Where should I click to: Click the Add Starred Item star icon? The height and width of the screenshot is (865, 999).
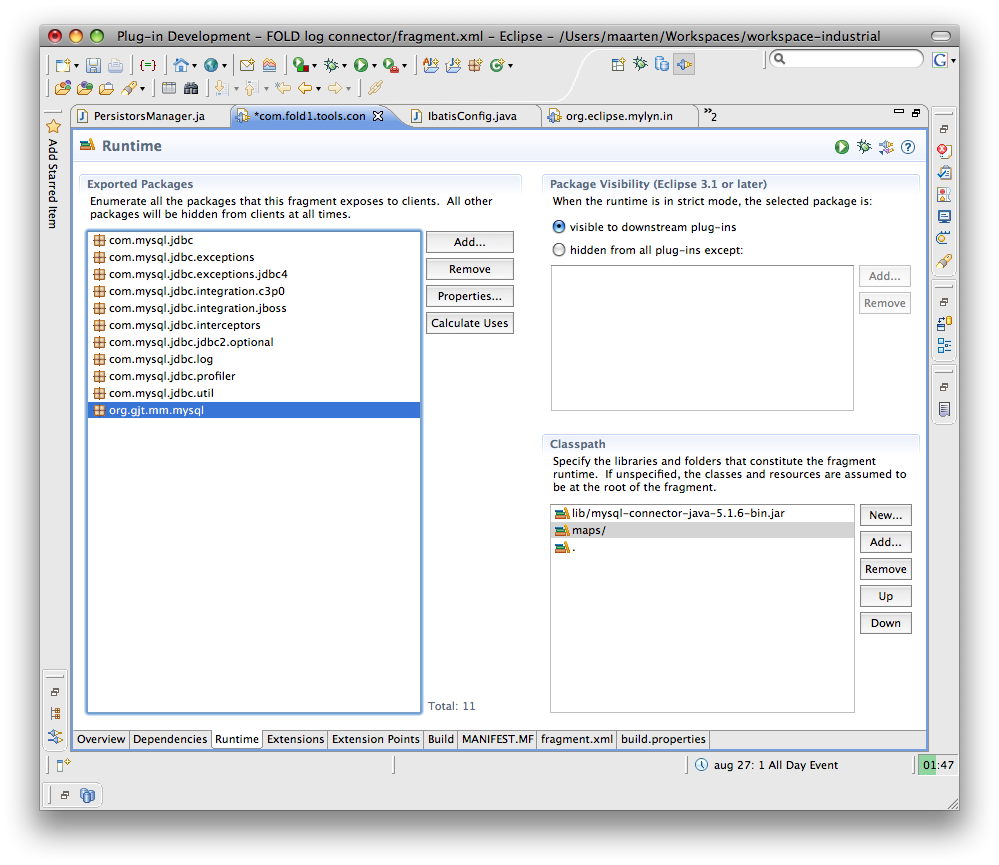click(54, 126)
